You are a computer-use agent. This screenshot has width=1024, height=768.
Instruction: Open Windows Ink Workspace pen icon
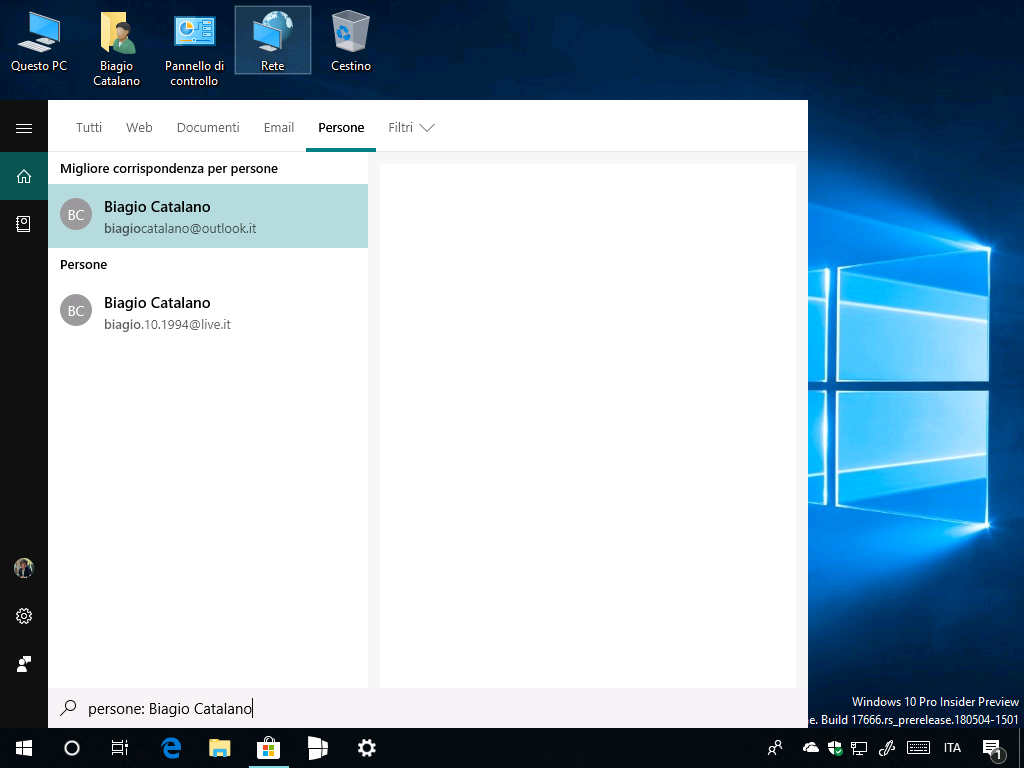[886, 748]
